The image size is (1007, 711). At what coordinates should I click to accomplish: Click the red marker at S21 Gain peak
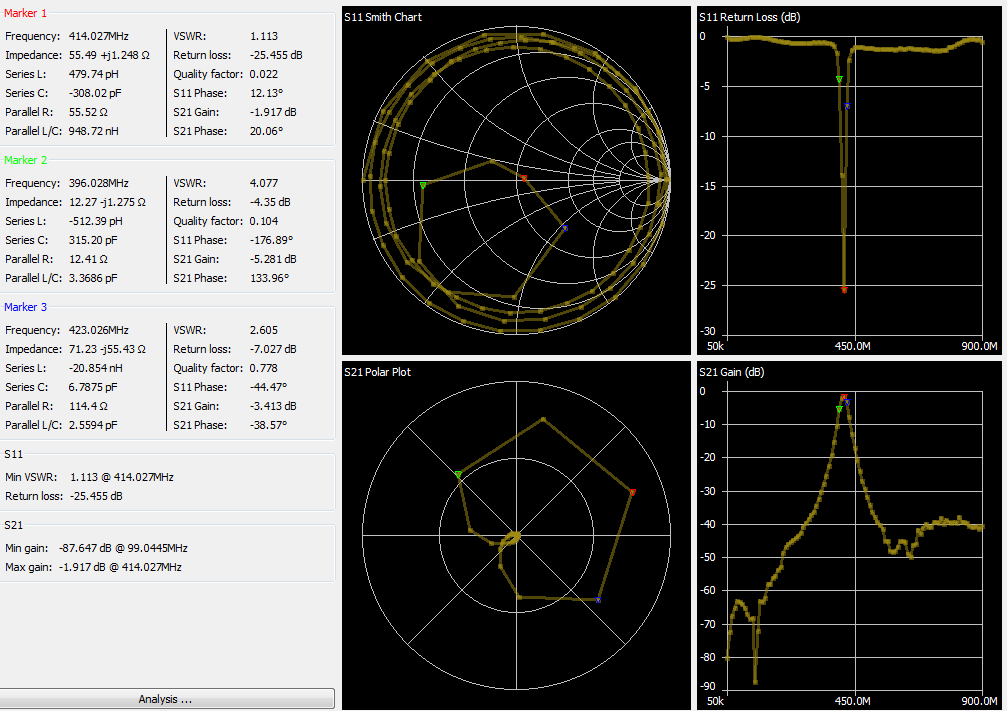coord(844,397)
